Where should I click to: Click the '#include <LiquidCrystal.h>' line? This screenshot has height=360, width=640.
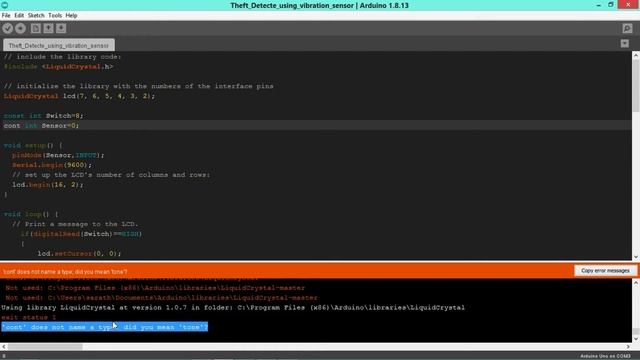pos(58,67)
